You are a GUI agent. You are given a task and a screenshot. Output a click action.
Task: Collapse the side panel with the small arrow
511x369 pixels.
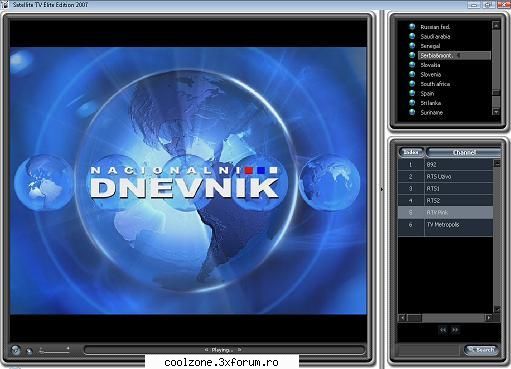382,189
